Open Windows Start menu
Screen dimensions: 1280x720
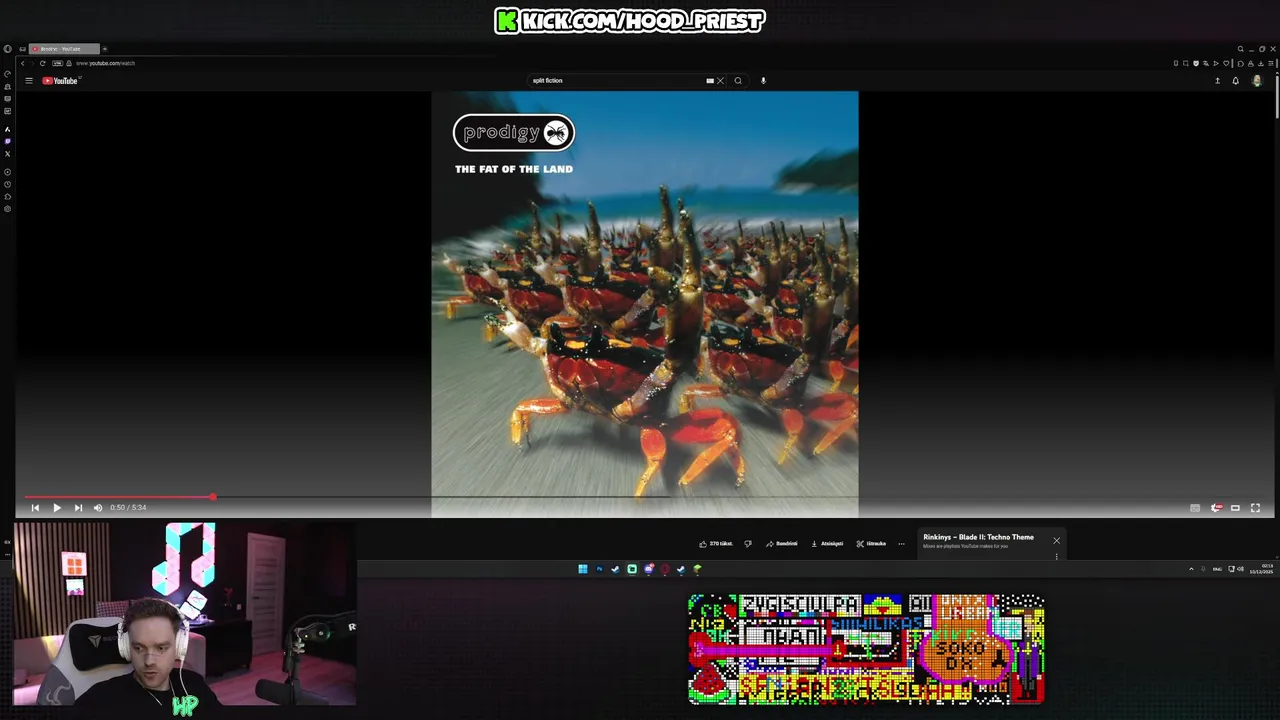pyautogui.click(x=583, y=569)
